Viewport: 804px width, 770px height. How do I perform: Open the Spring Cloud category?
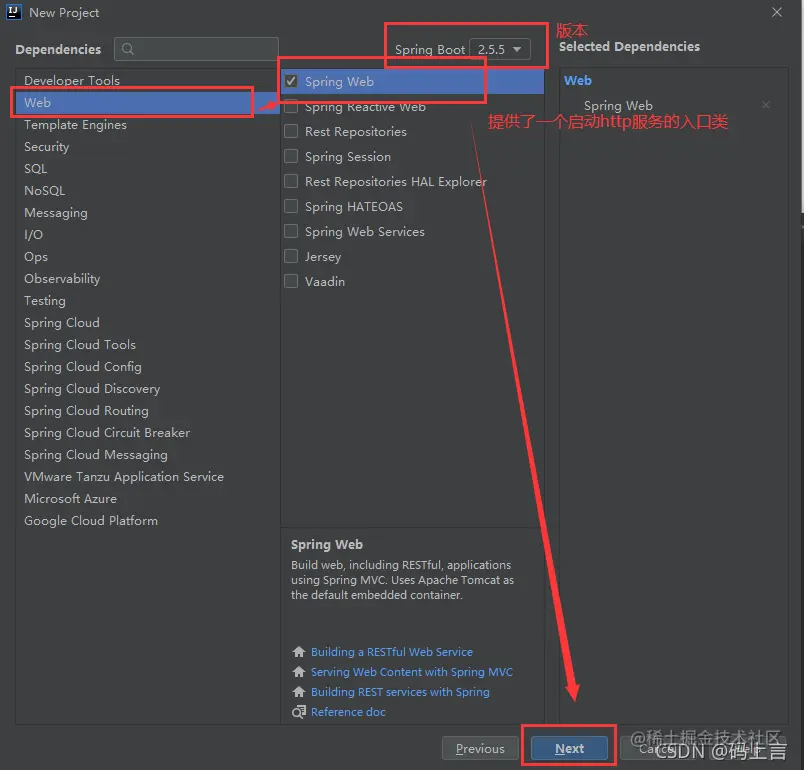(x=147, y=323)
